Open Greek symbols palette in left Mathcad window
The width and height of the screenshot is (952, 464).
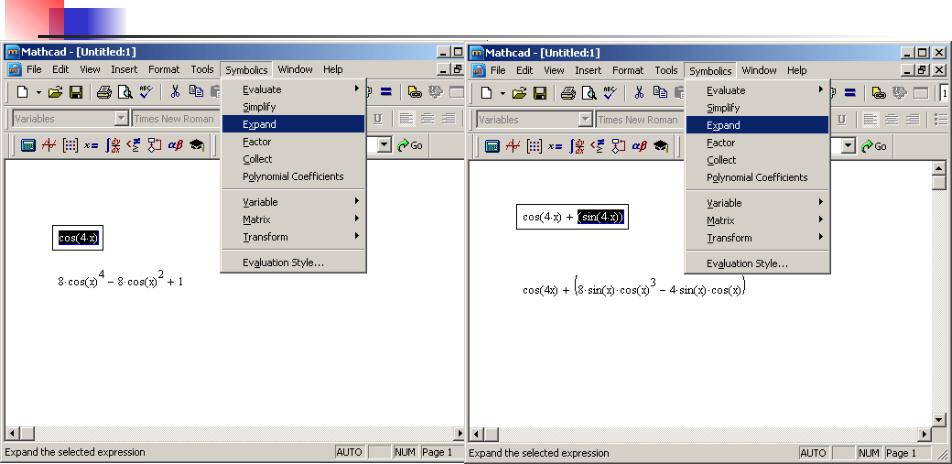175,146
